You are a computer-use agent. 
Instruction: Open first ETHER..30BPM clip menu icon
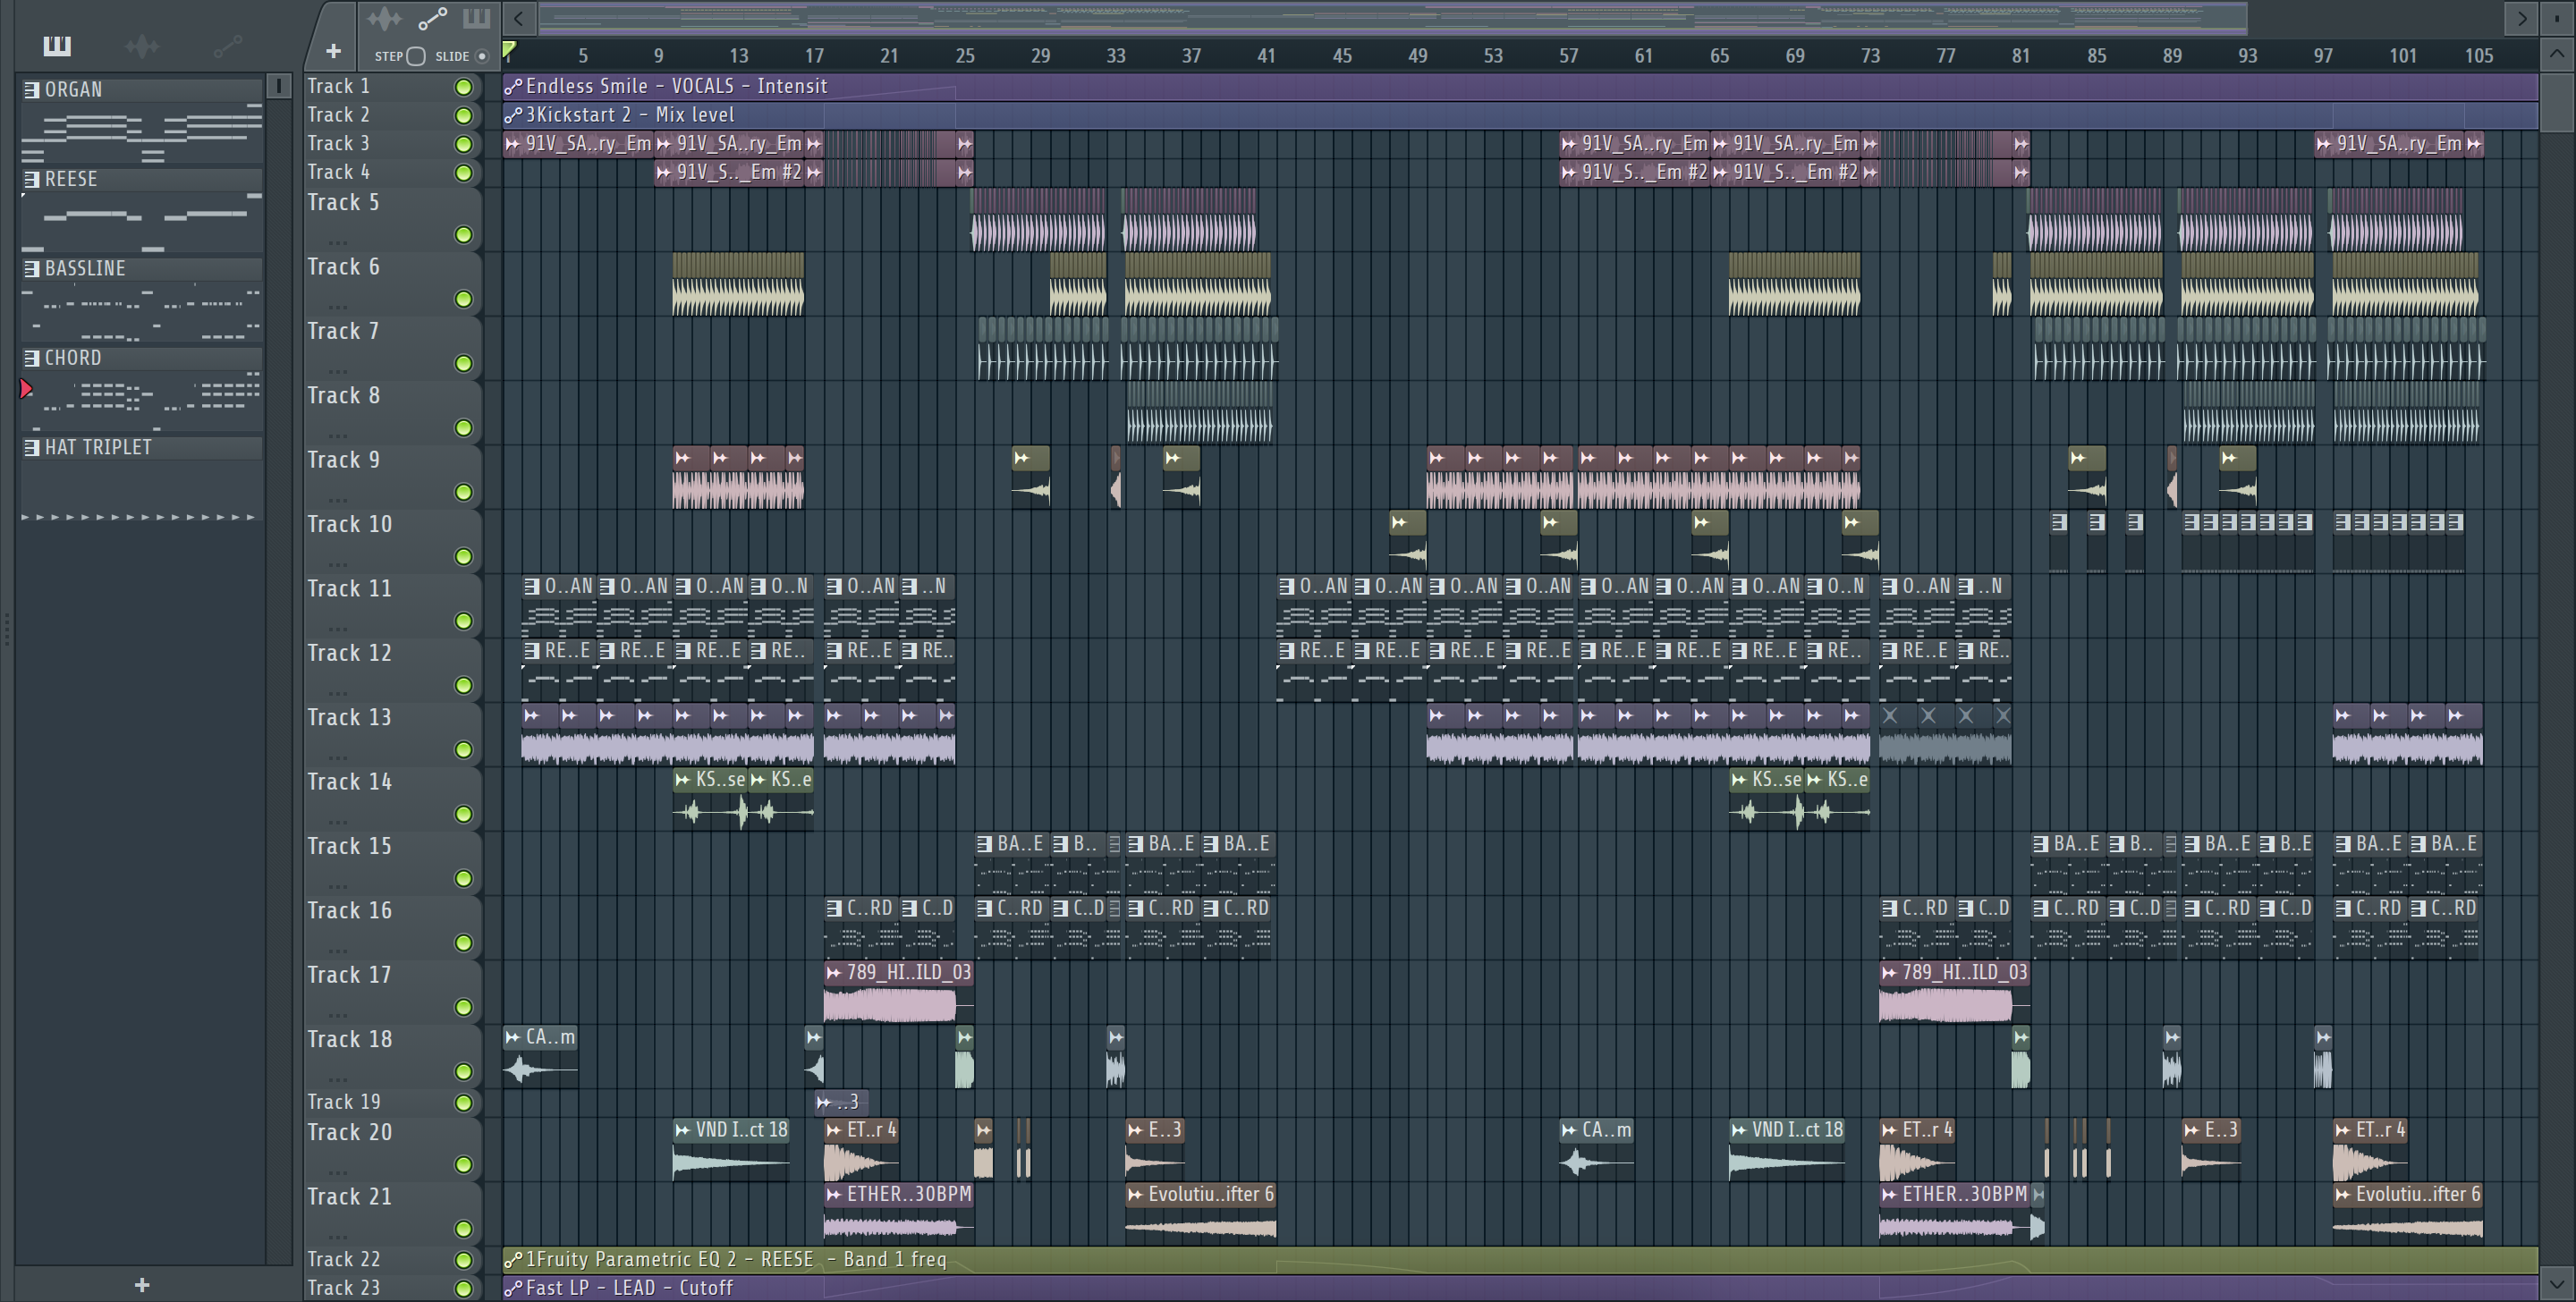pos(834,1194)
